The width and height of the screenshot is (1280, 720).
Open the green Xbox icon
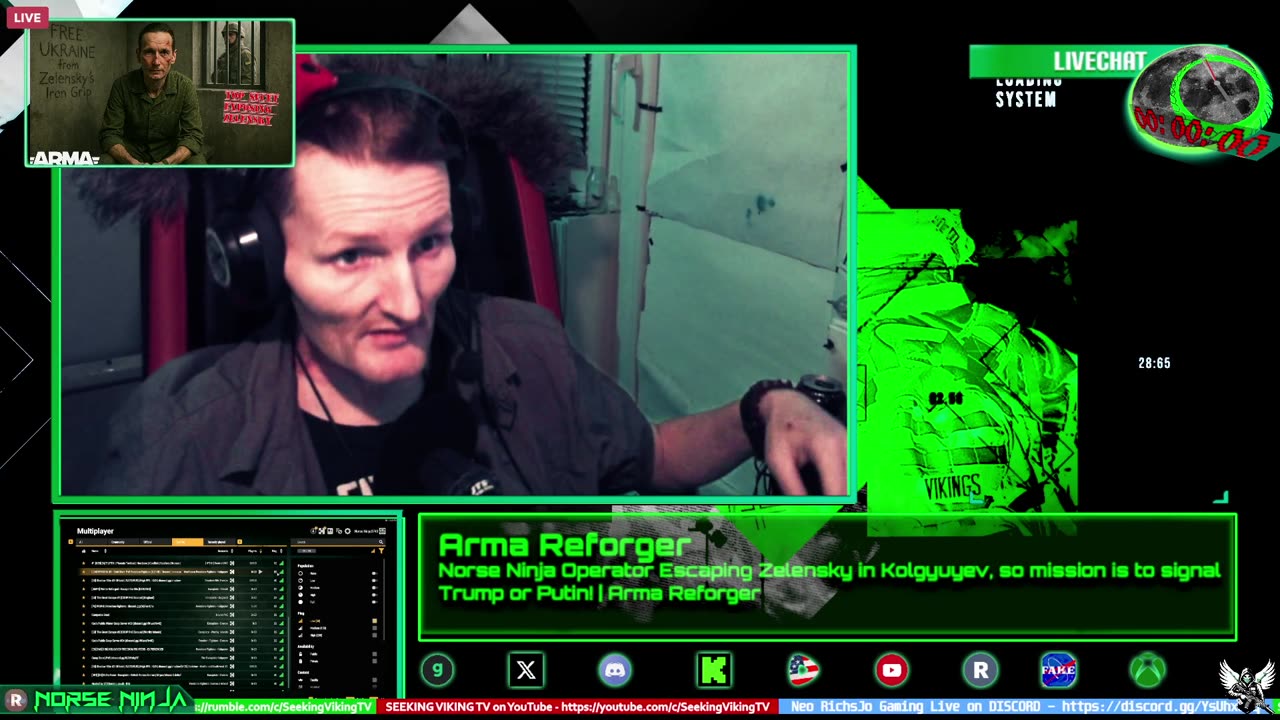pyautogui.click(x=1148, y=670)
